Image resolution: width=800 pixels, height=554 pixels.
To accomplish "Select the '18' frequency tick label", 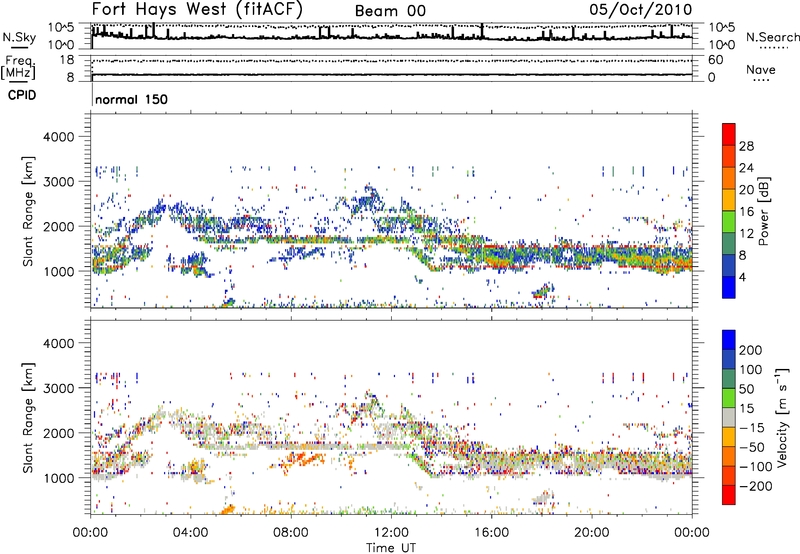I will [67, 60].
